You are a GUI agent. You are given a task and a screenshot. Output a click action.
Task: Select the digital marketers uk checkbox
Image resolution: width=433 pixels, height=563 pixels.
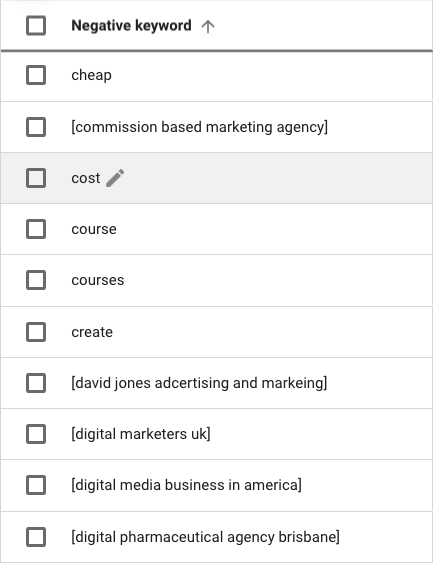click(36, 434)
